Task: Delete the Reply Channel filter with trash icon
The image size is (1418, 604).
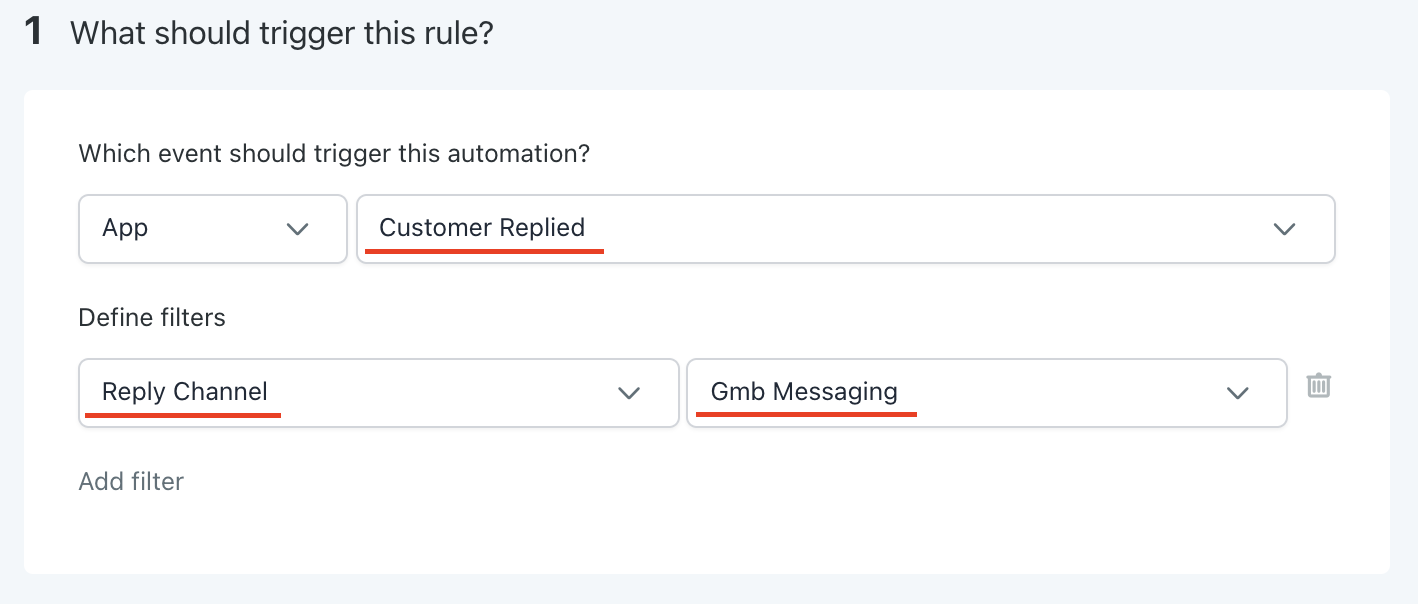Action: point(1319,385)
